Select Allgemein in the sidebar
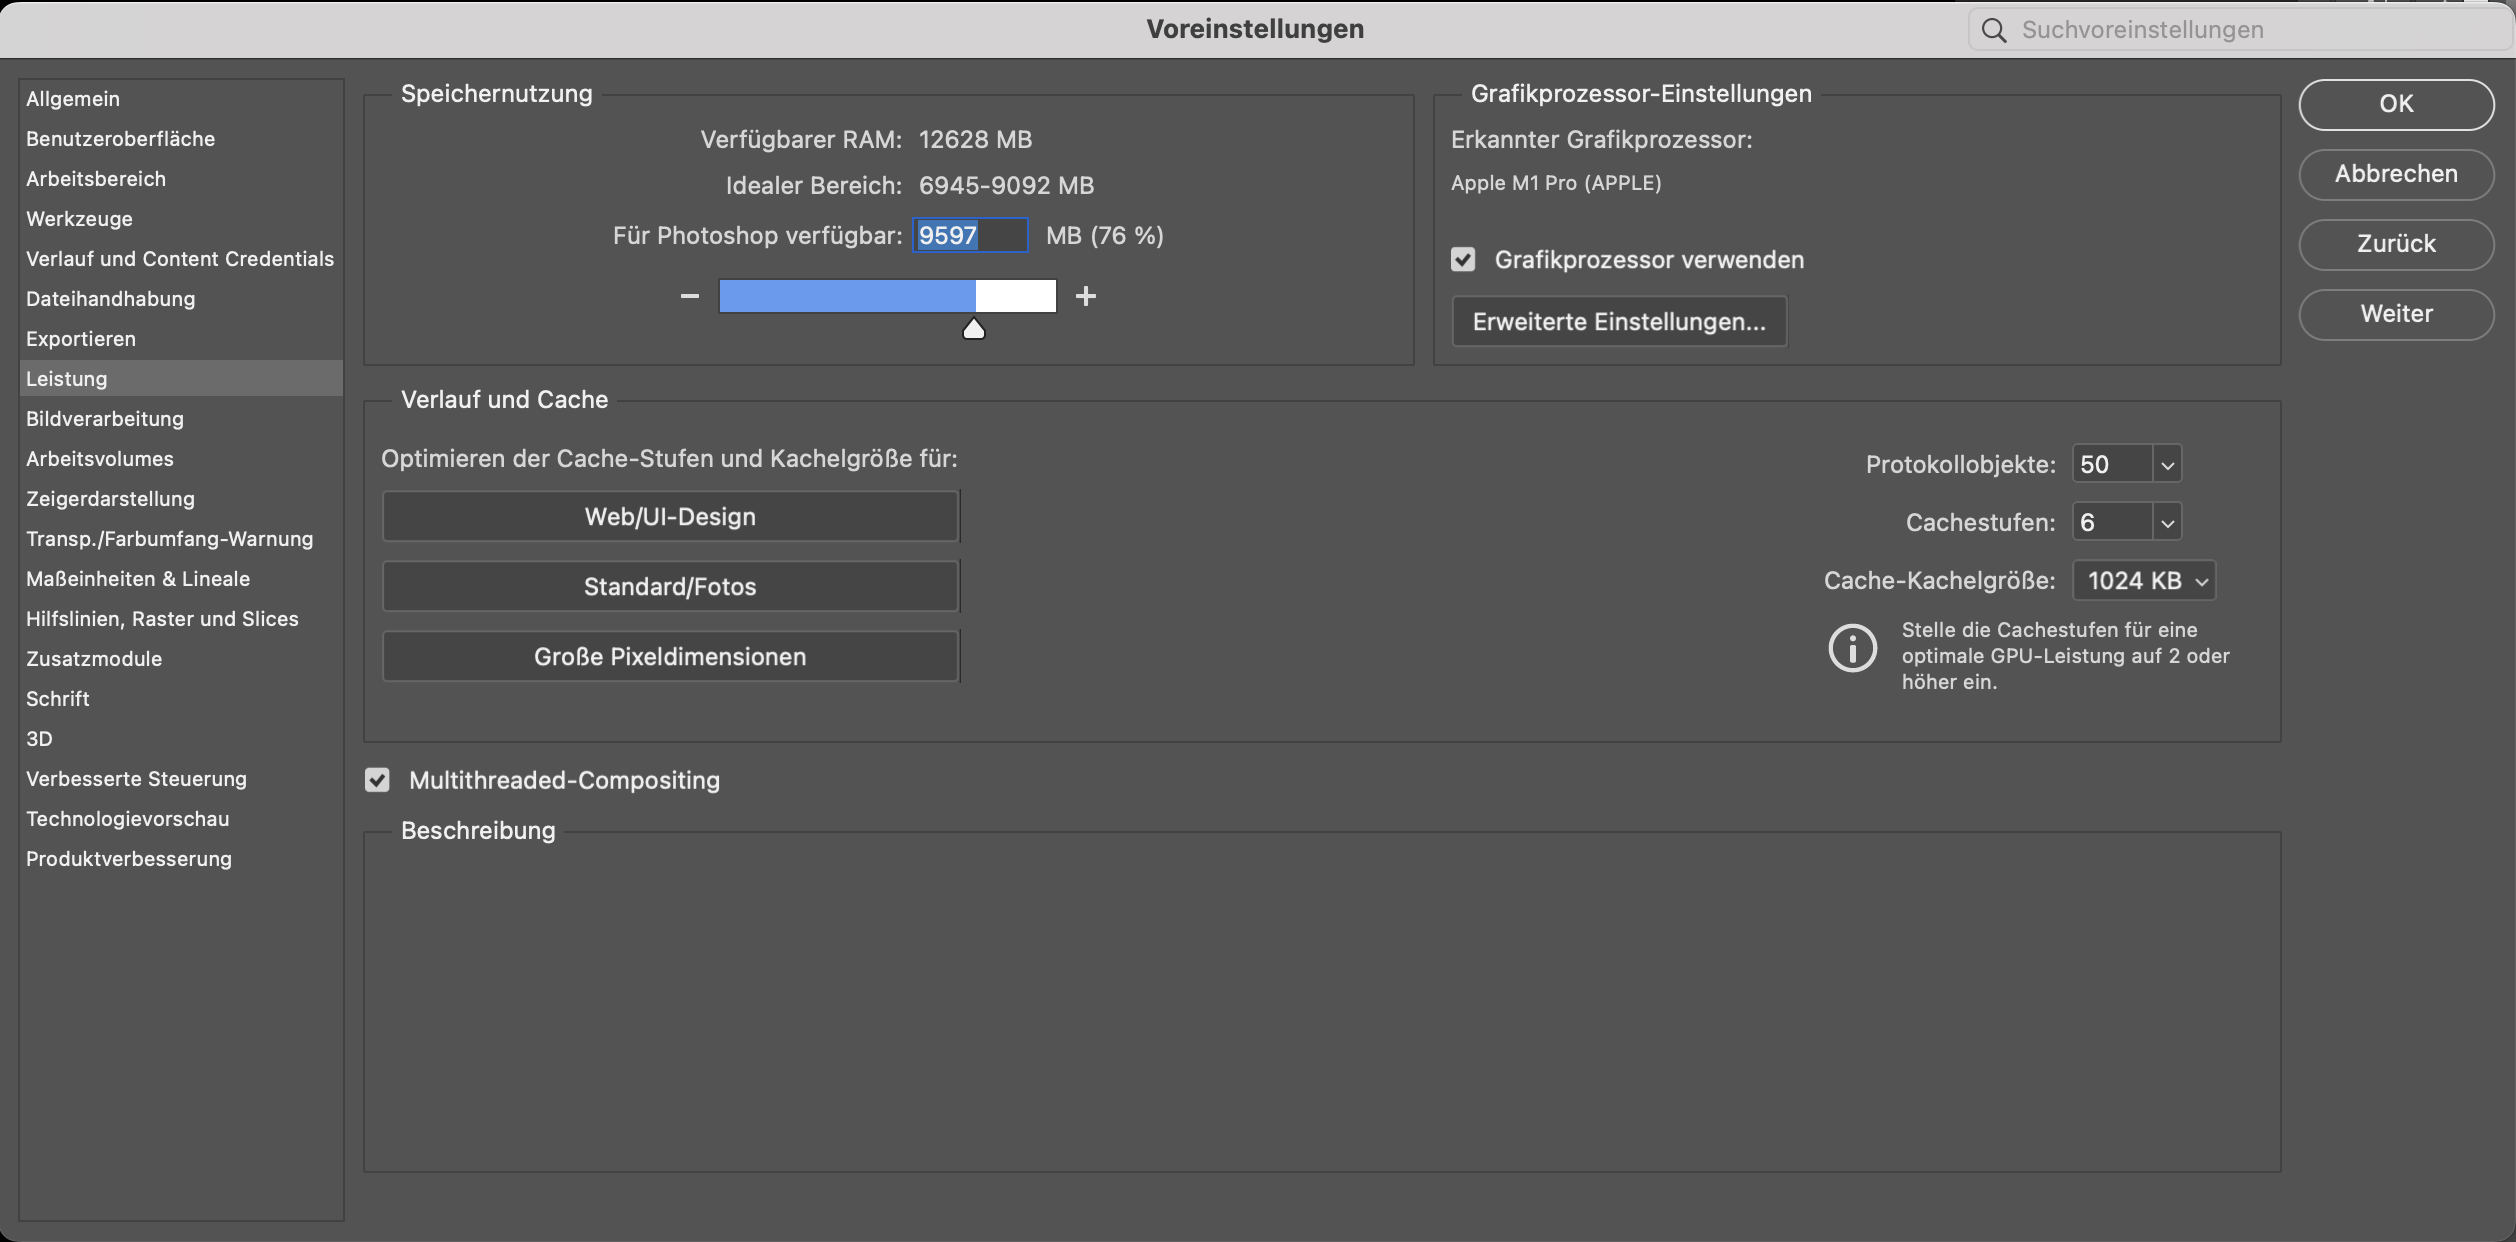 (x=181, y=99)
